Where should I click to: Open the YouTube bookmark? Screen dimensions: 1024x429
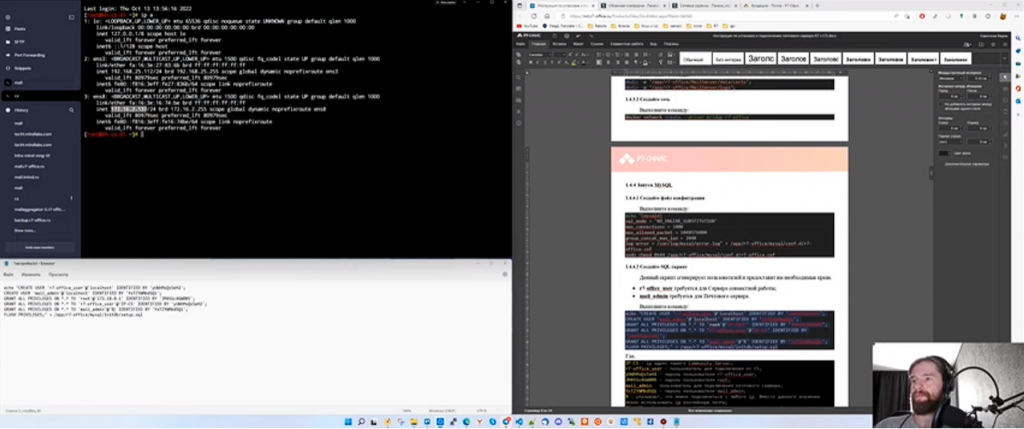pos(528,25)
